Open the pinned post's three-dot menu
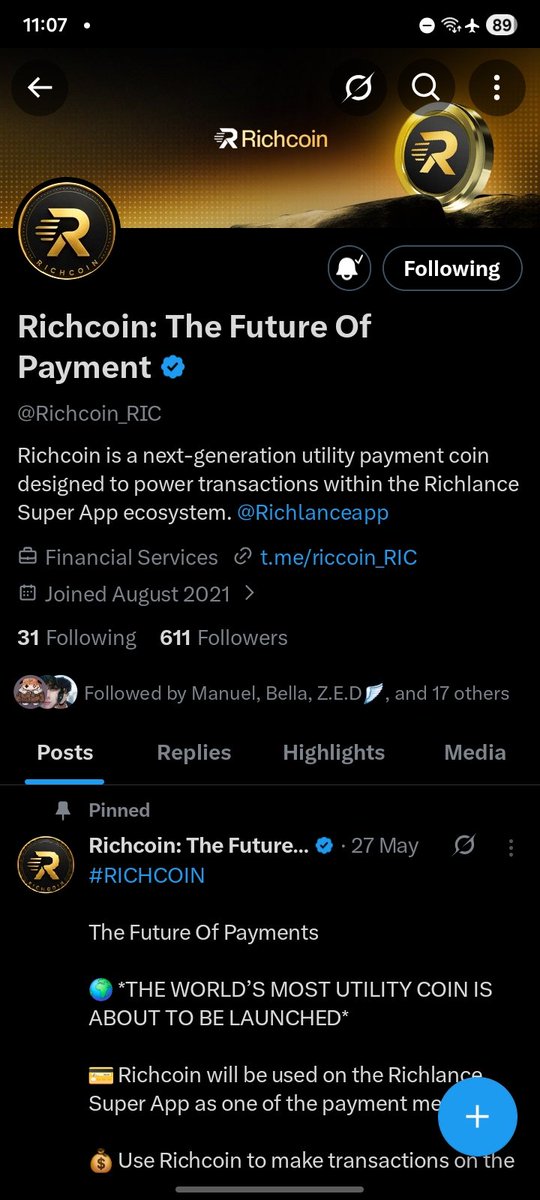The width and height of the screenshot is (540, 1200). click(511, 847)
